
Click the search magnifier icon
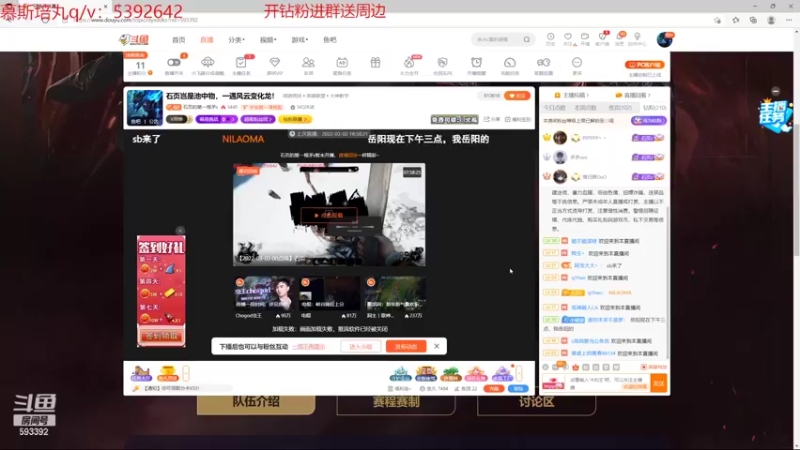527,39
